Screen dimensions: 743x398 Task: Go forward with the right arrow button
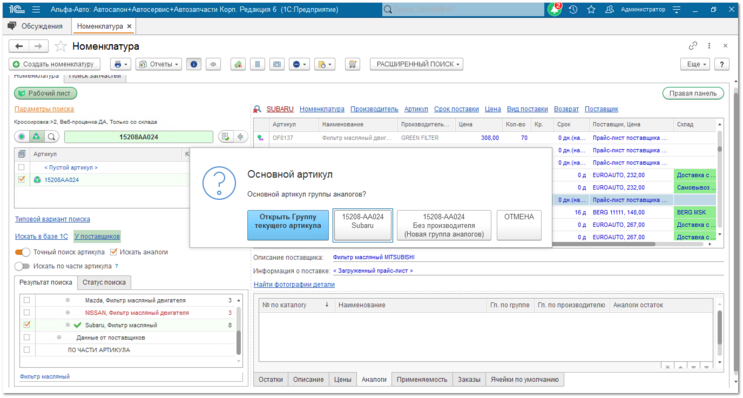click(38, 46)
